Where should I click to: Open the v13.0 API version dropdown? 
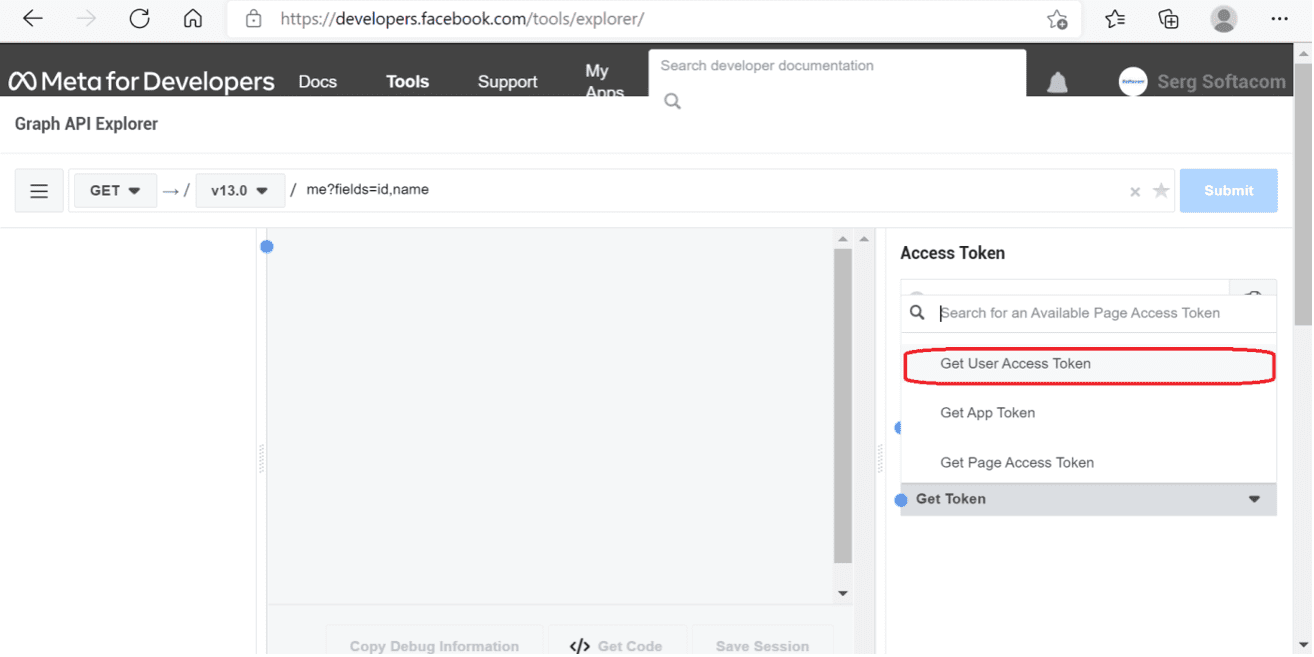239,190
